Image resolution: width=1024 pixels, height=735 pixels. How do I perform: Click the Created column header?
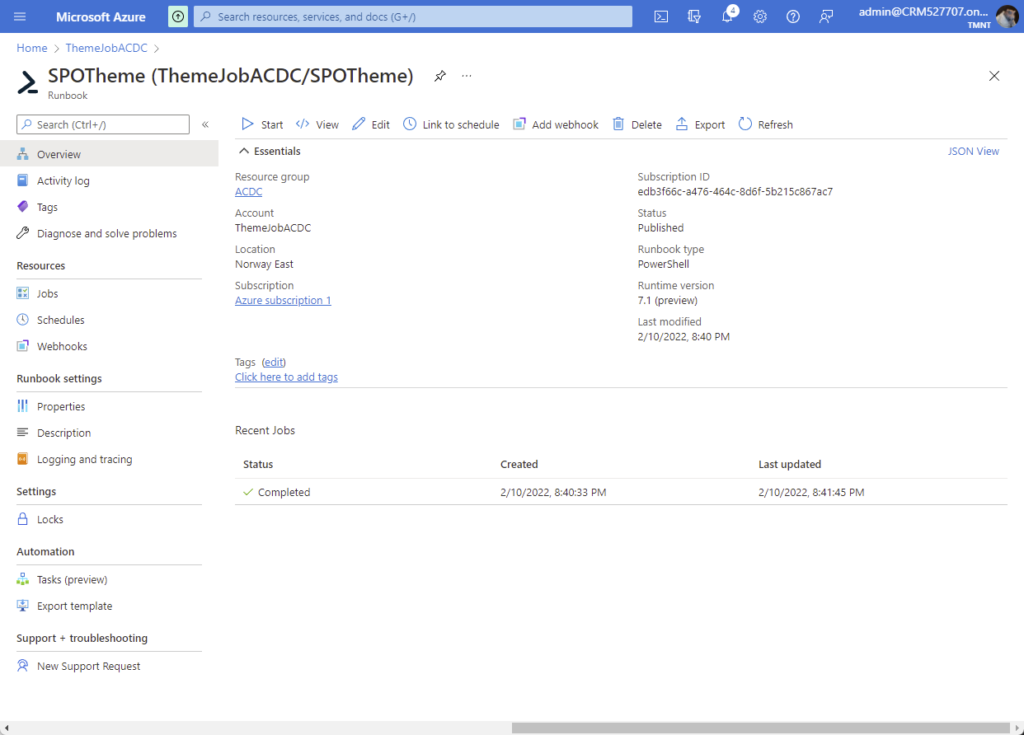(x=519, y=465)
